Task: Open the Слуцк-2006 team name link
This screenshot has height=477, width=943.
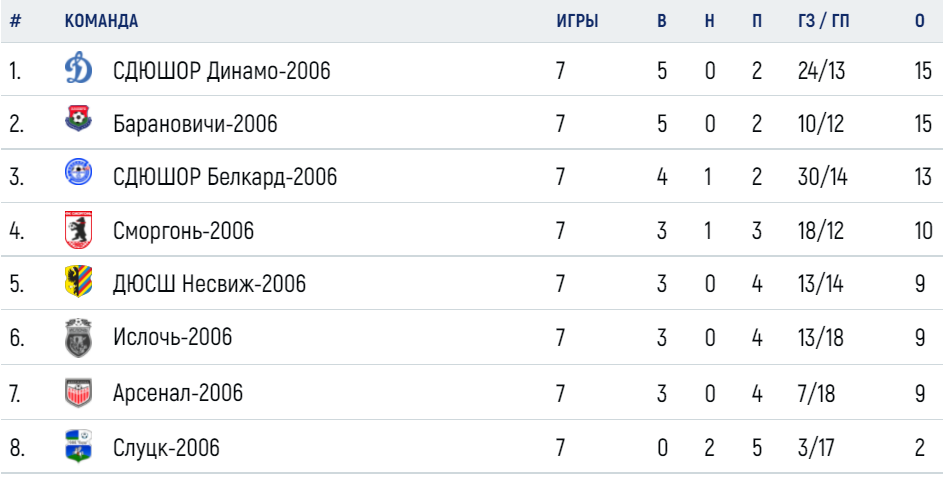Action: pyautogui.click(x=167, y=448)
